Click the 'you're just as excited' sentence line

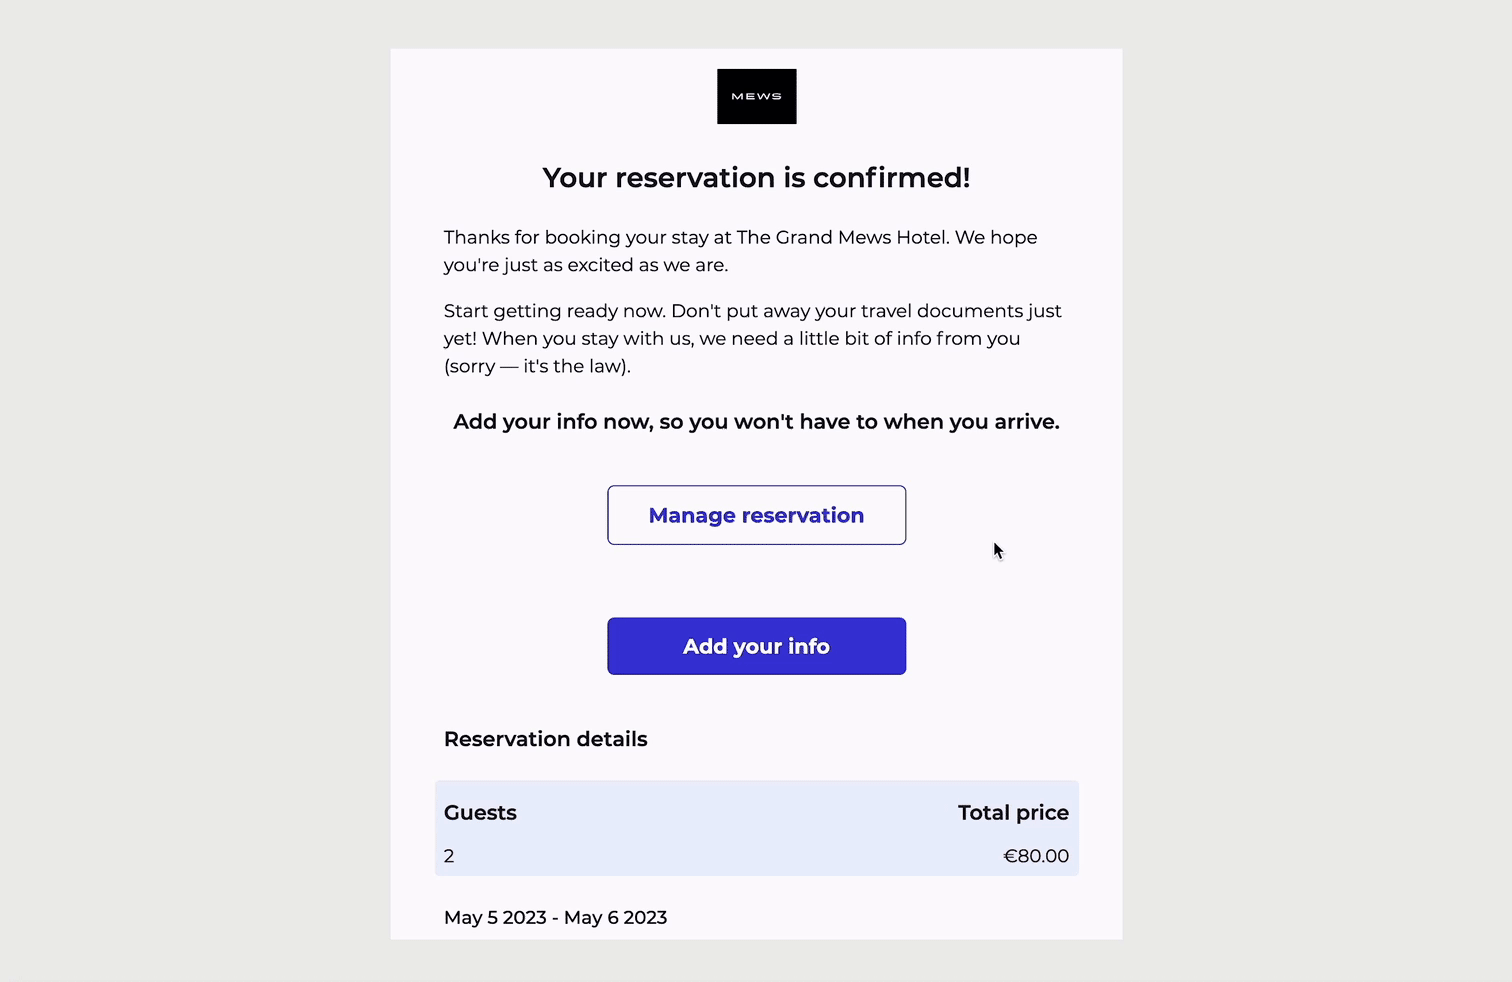click(586, 265)
